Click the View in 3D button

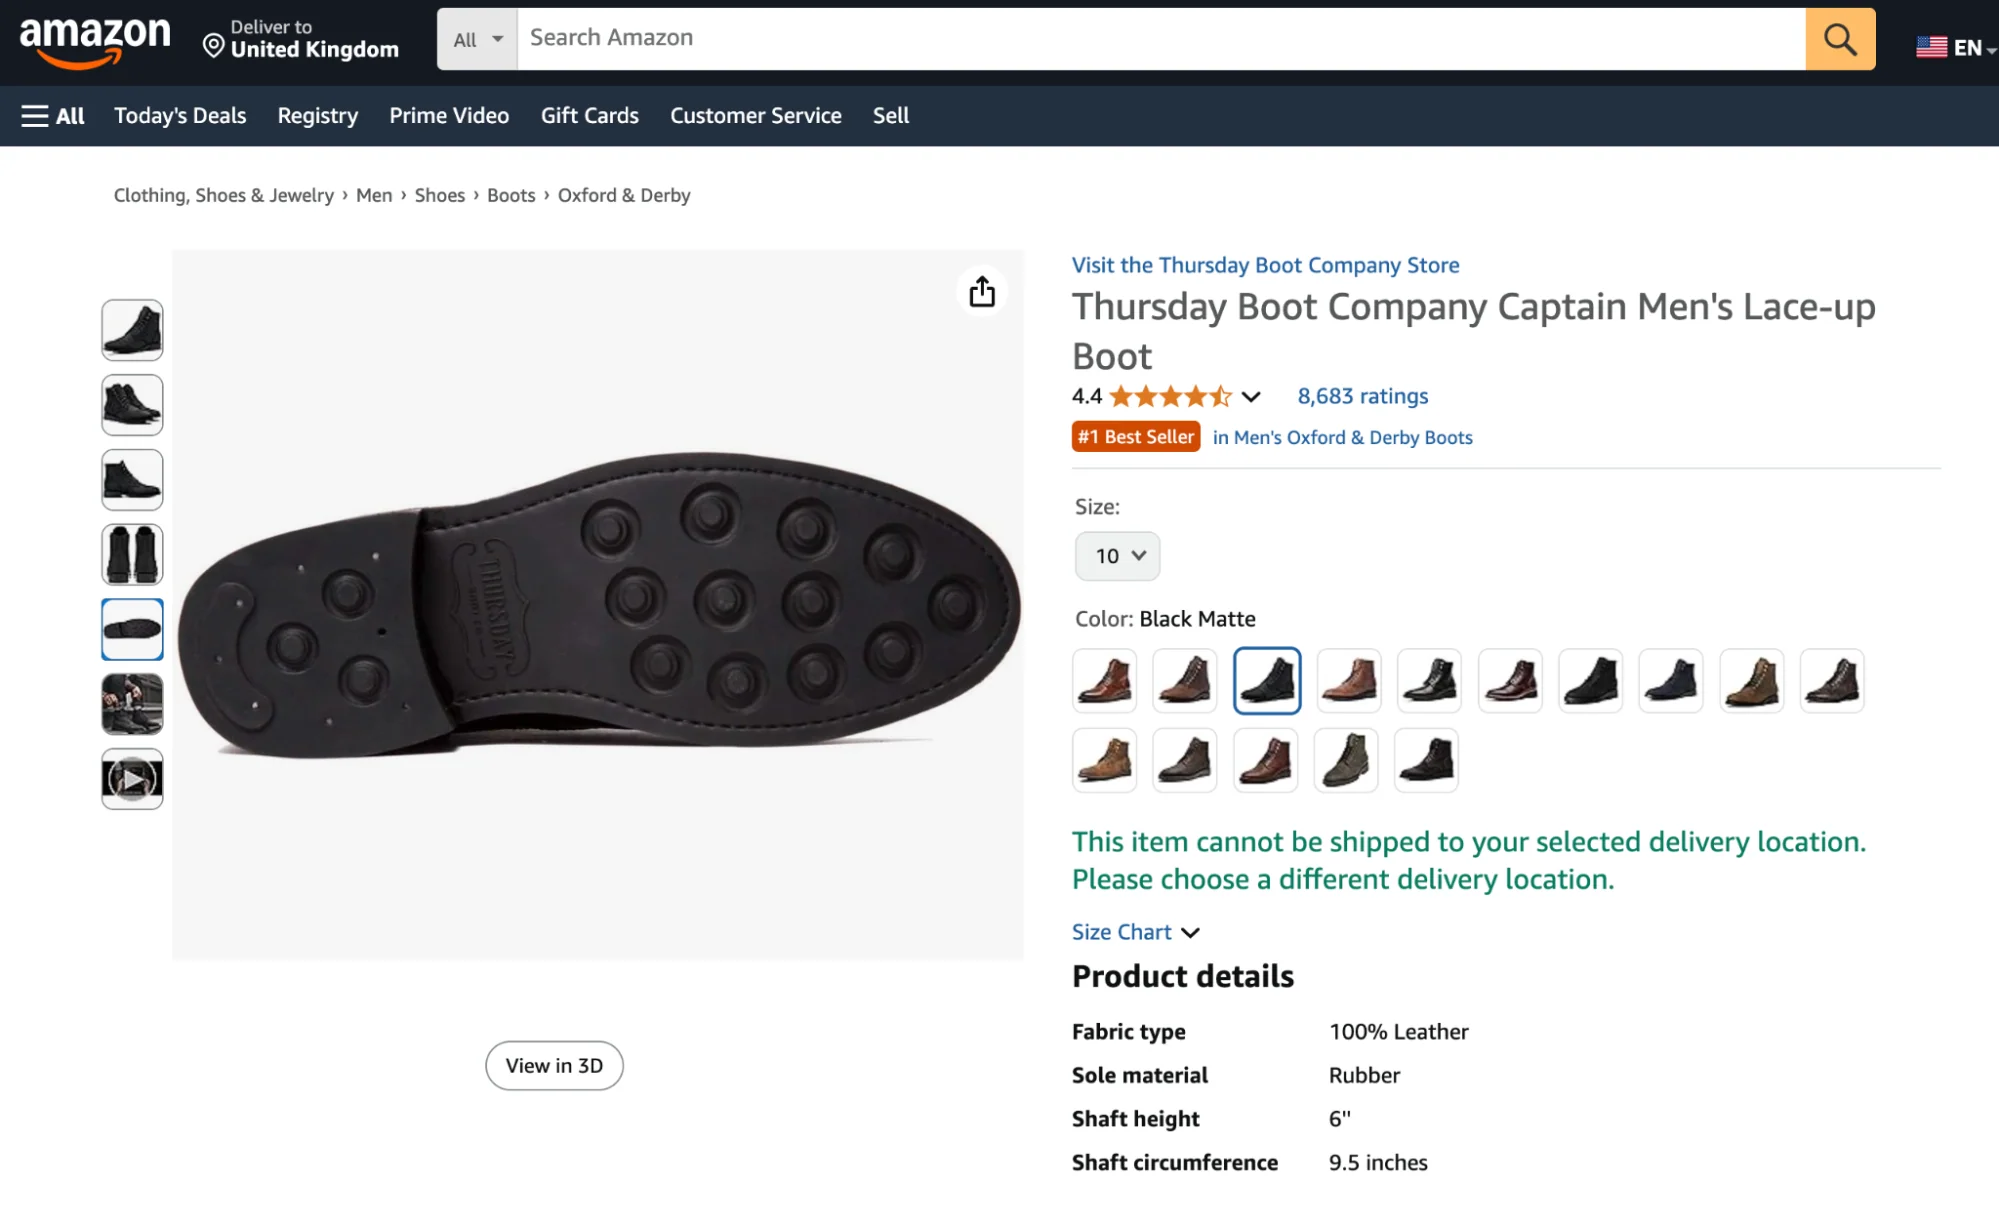[554, 1065]
